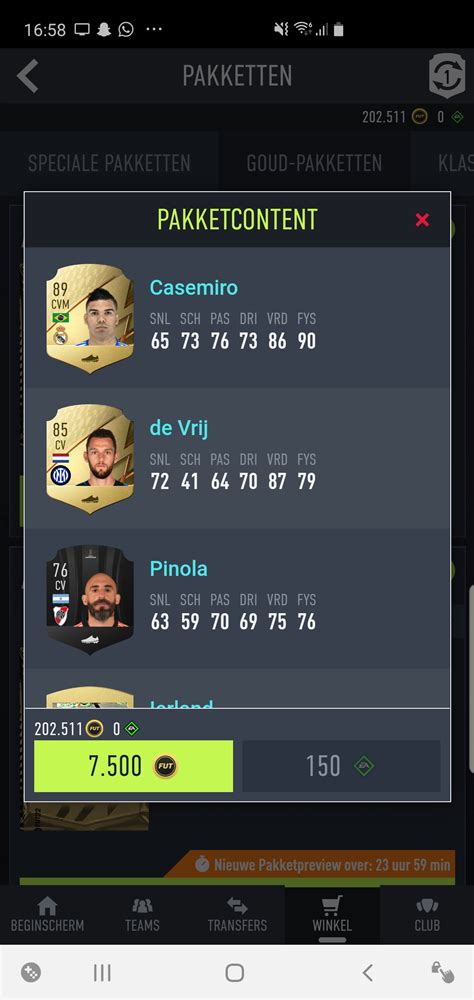
Task: Tap the Android recent apps button
Action: (102, 973)
